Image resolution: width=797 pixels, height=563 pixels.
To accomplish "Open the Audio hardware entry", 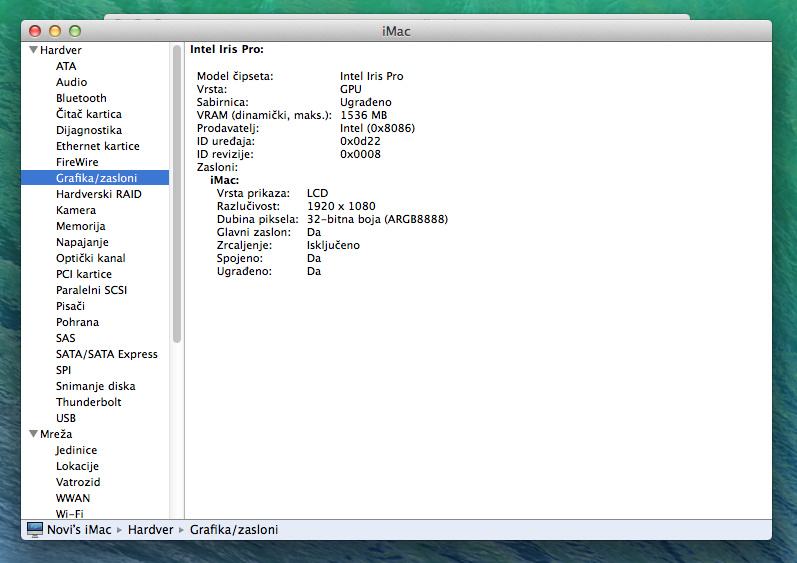I will (x=71, y=82).
